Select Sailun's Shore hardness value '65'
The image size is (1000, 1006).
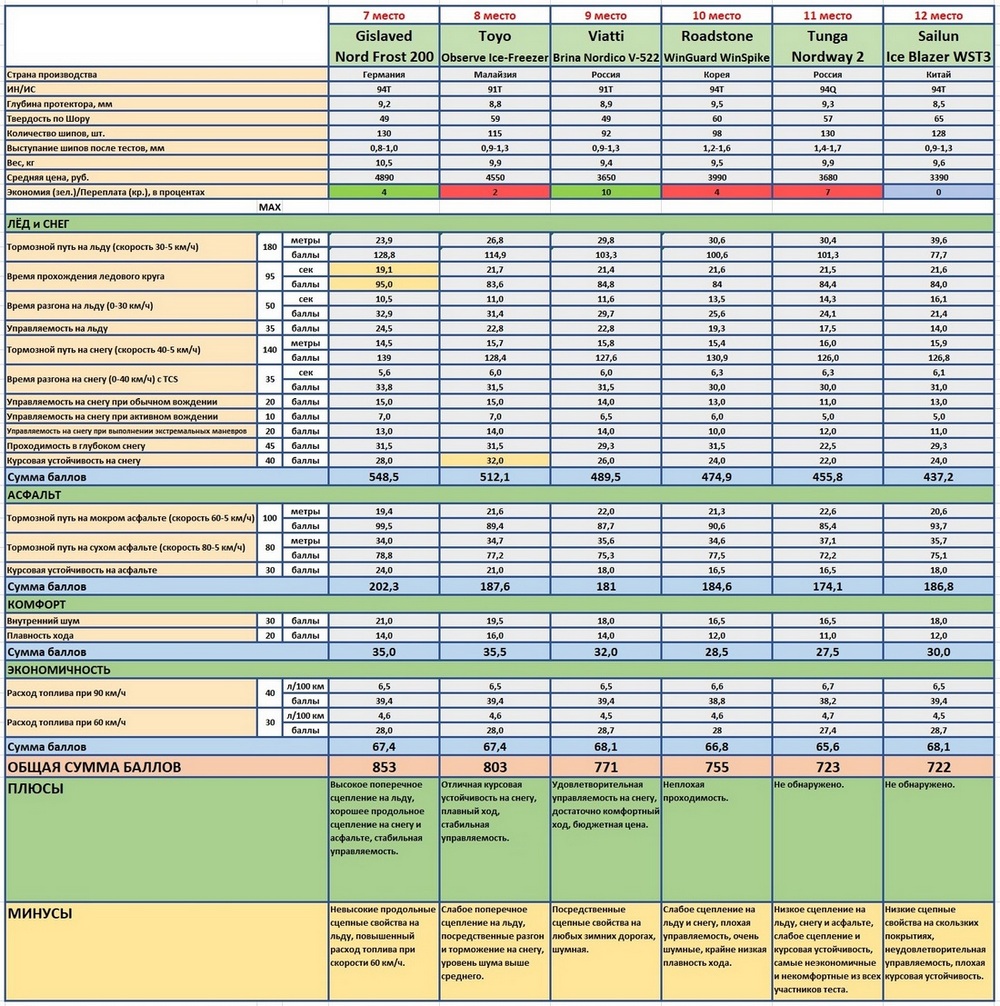(x=938, y=119)
